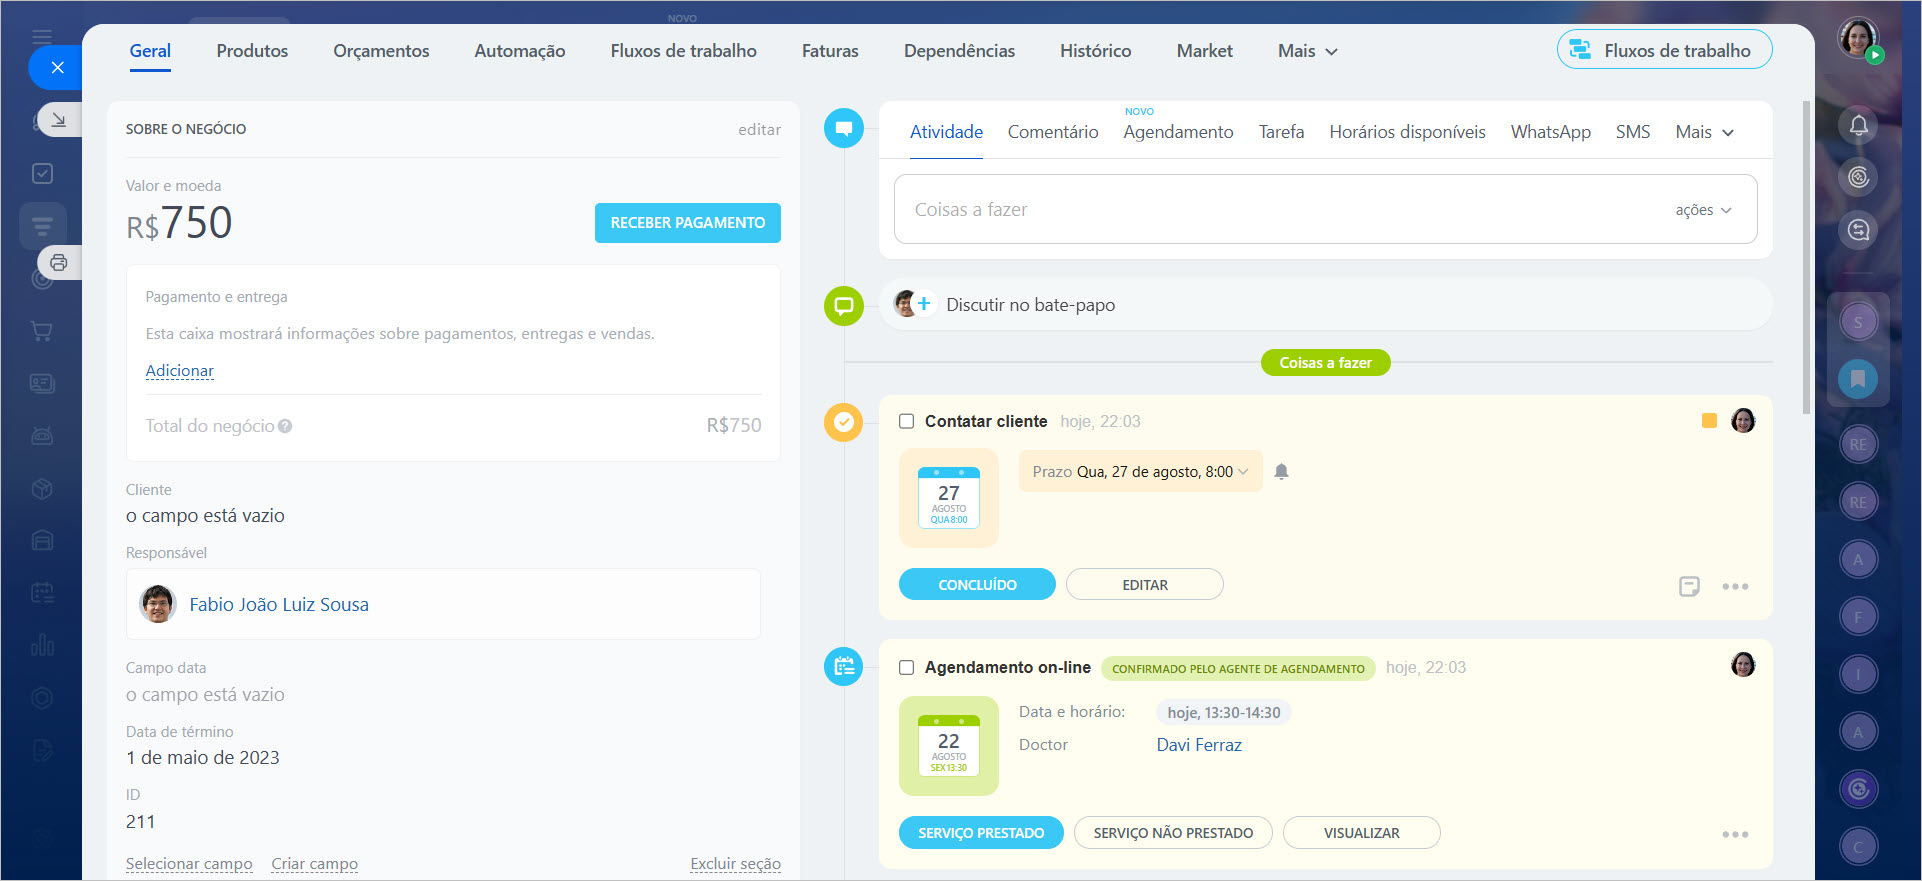The width and height of the screenshot is (1922, 881).
Task: Click the 27 Agosto calendar thumbnail
Action: (948, 498)
